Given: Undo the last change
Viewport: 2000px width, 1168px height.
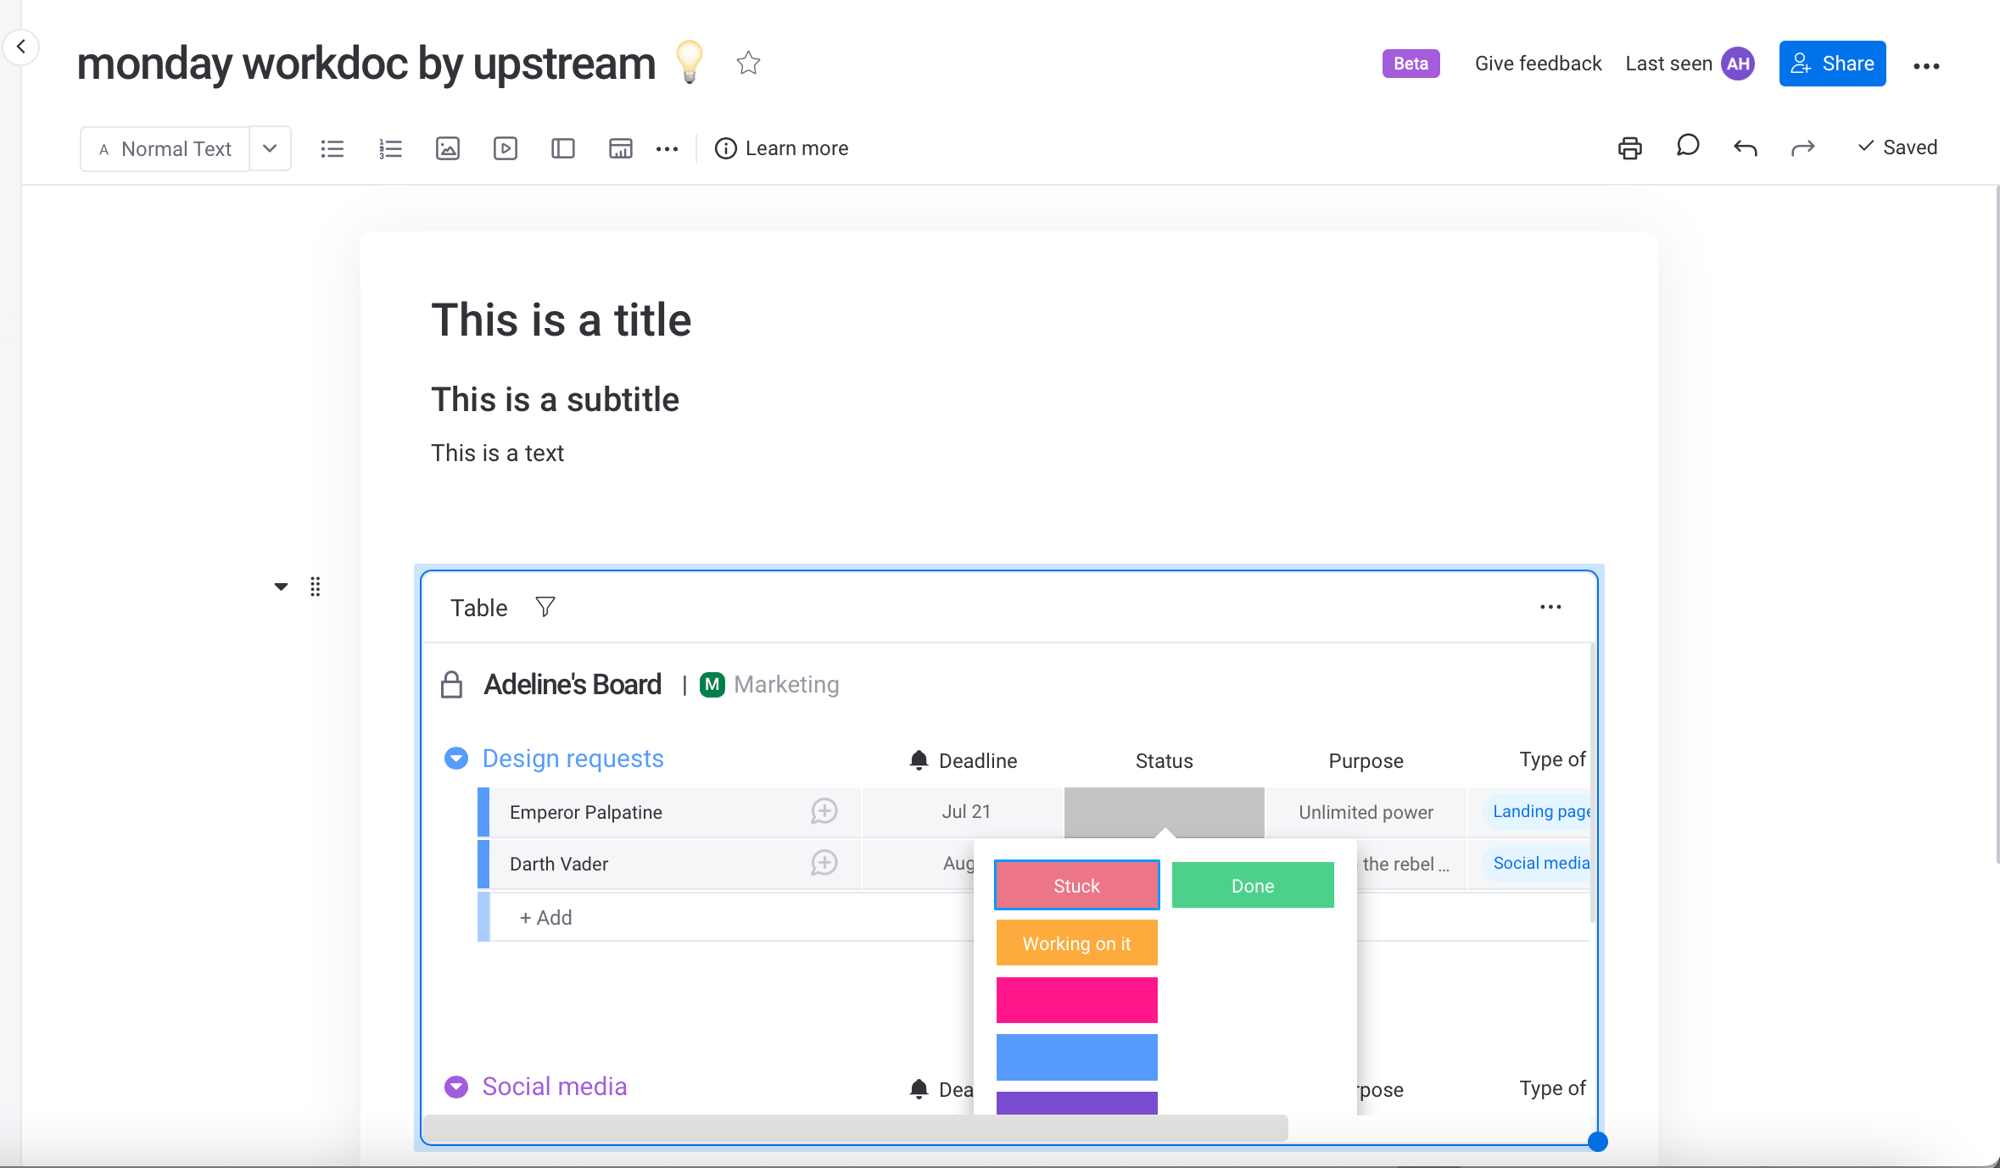Looking at the screenshot, I should (1744, 147).
